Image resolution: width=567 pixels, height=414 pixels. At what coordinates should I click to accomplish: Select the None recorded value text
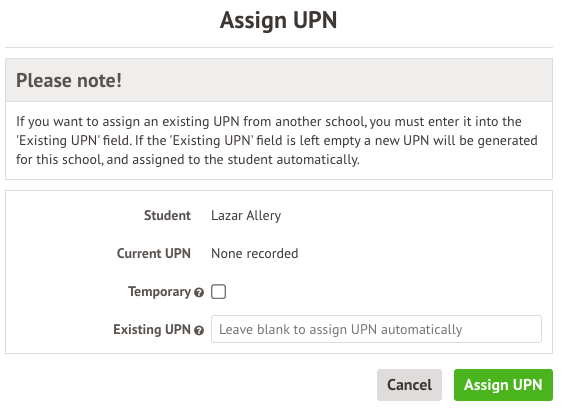point(255,253)
